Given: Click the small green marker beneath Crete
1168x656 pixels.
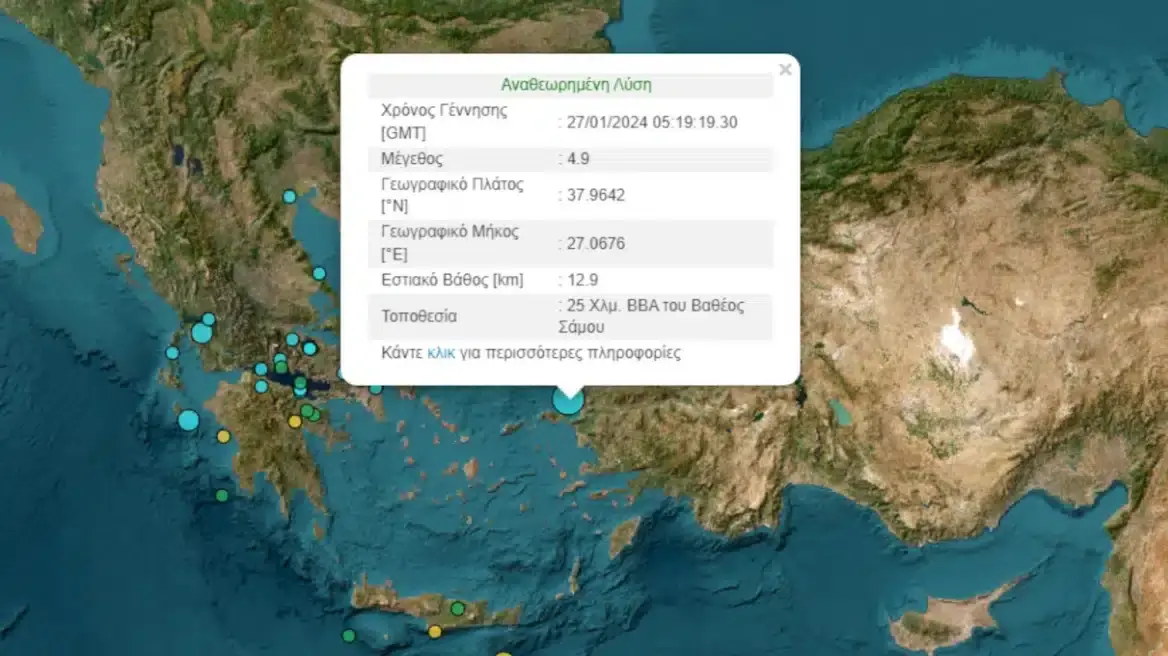Looking at the screenshot, I should pos(349,635).
